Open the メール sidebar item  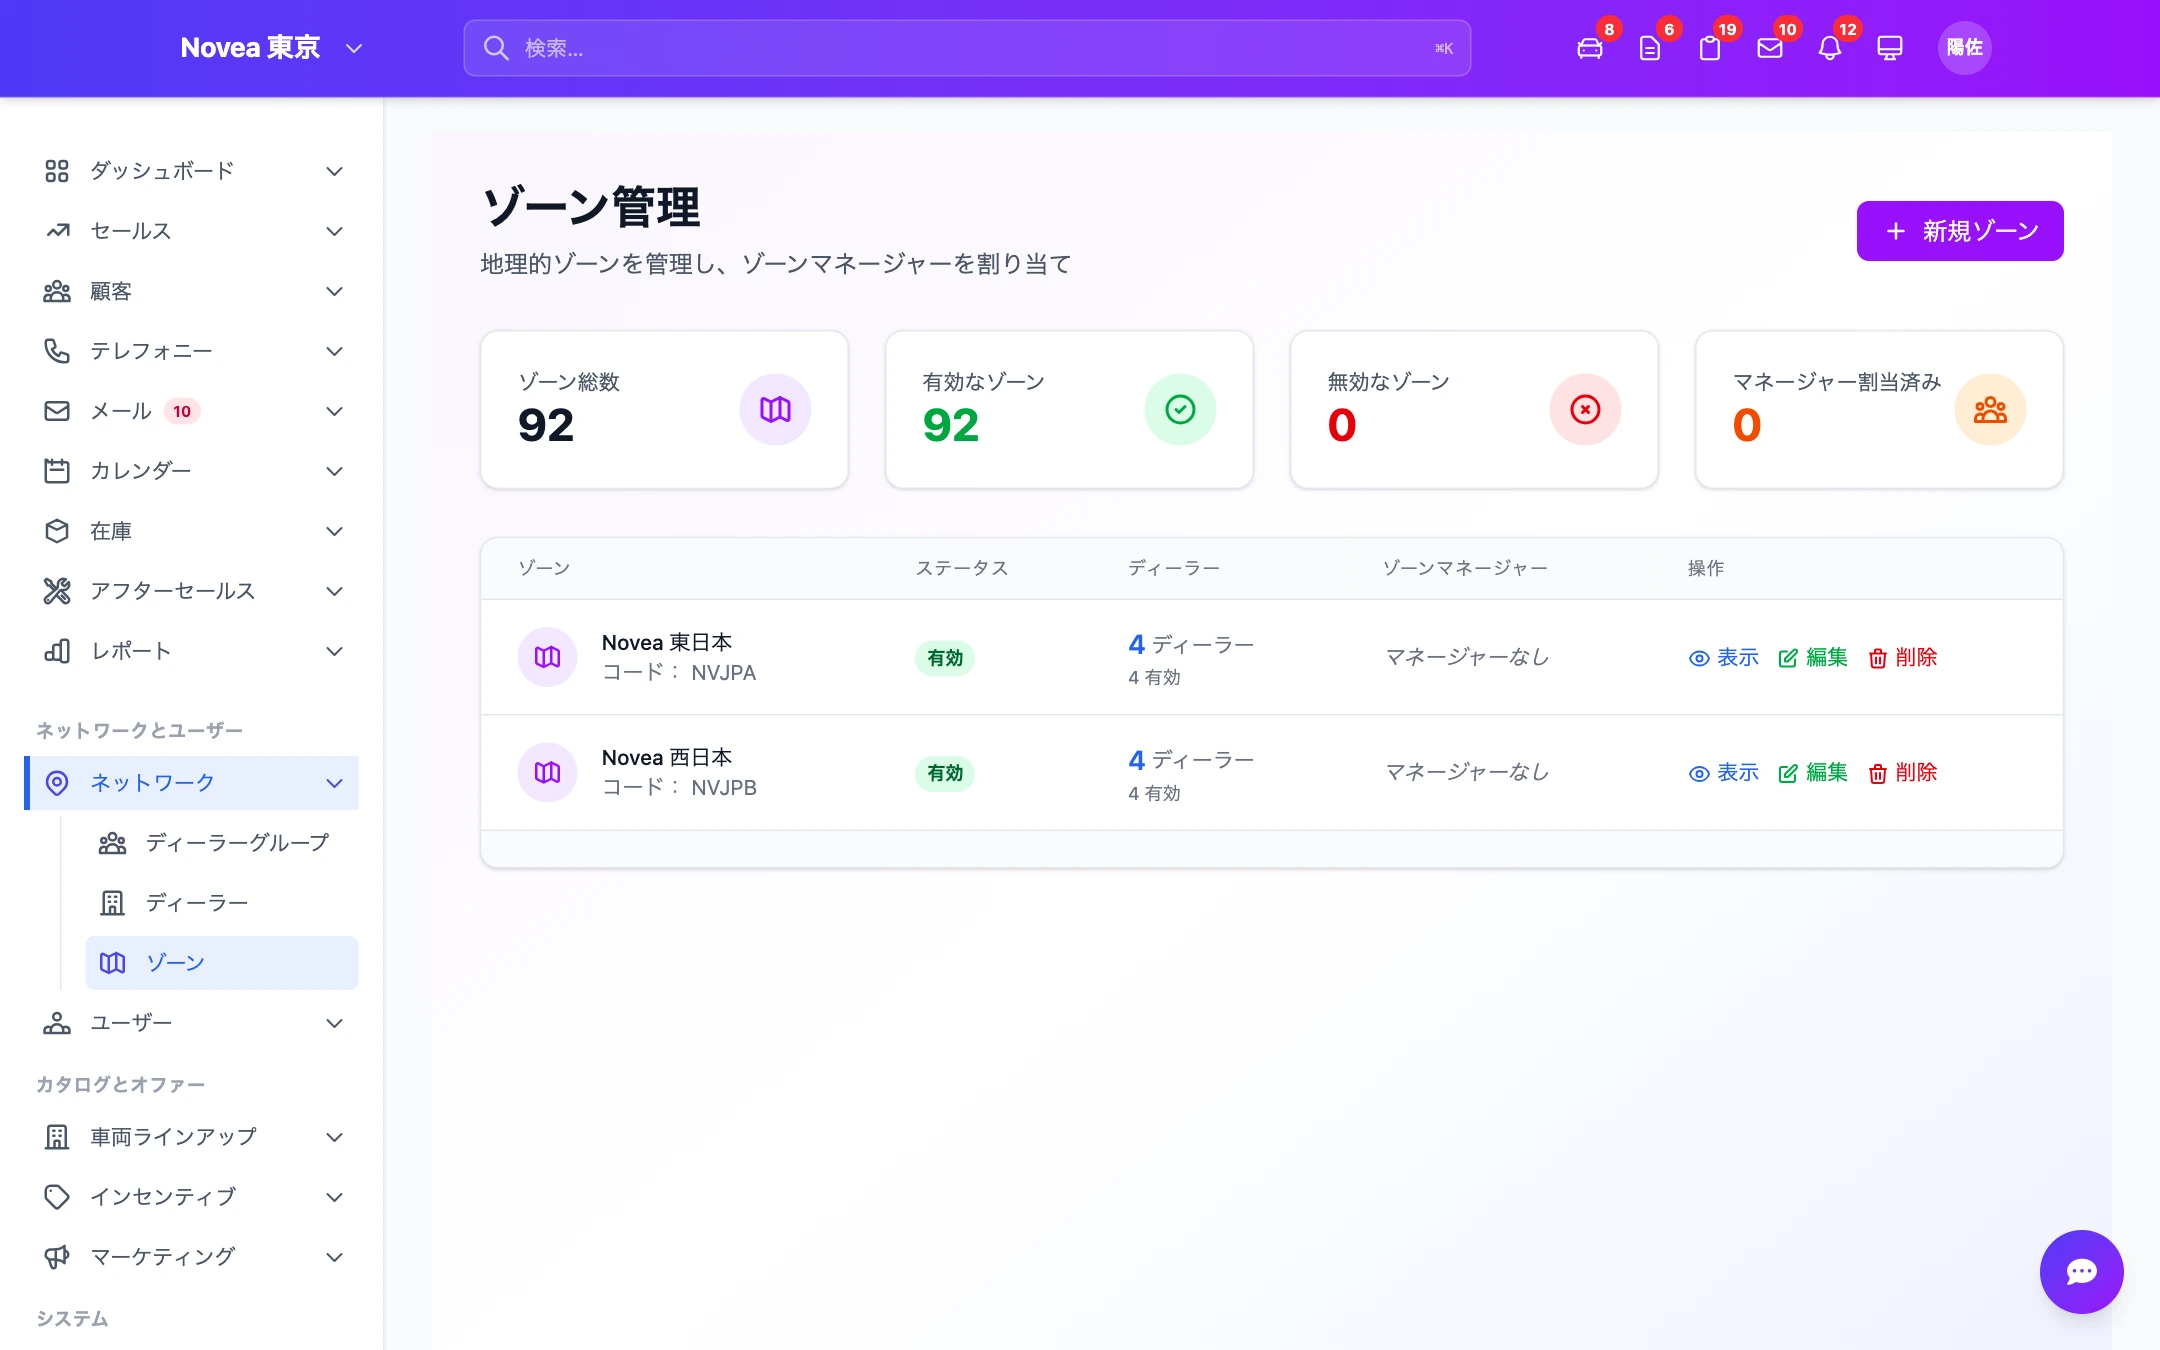(x=192, y=411)
